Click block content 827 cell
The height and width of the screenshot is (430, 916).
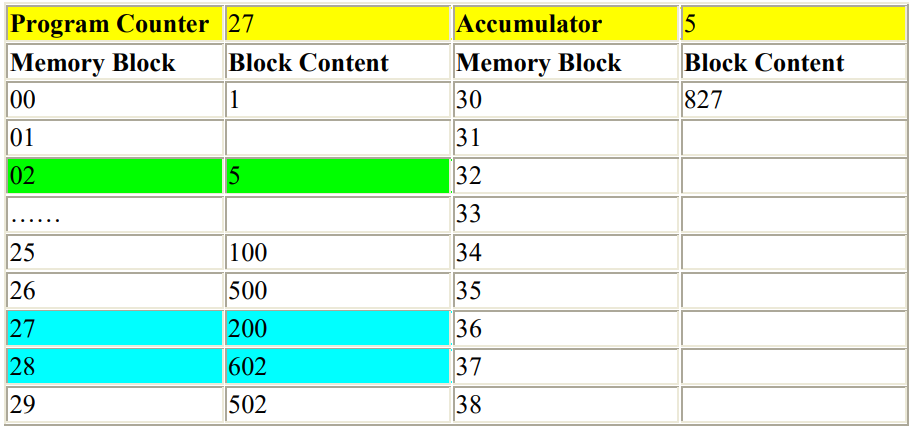[x=794, y=100]
